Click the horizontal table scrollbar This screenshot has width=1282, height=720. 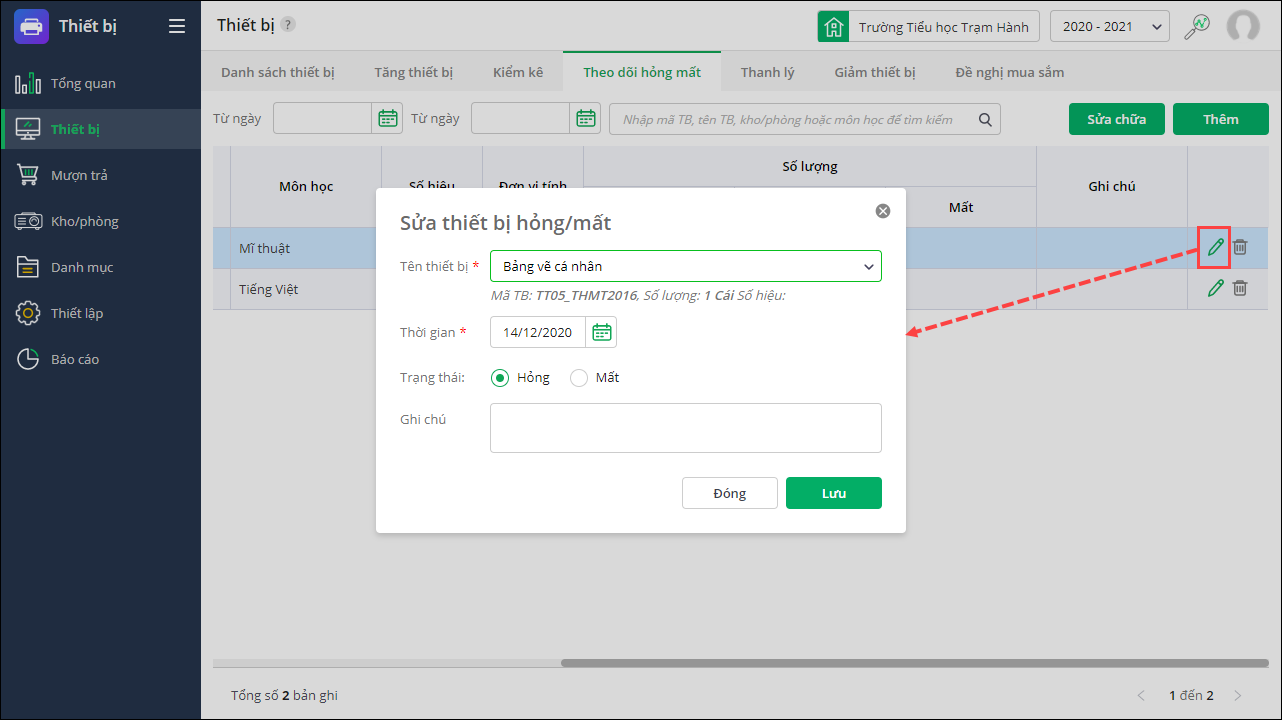[915, 663]
